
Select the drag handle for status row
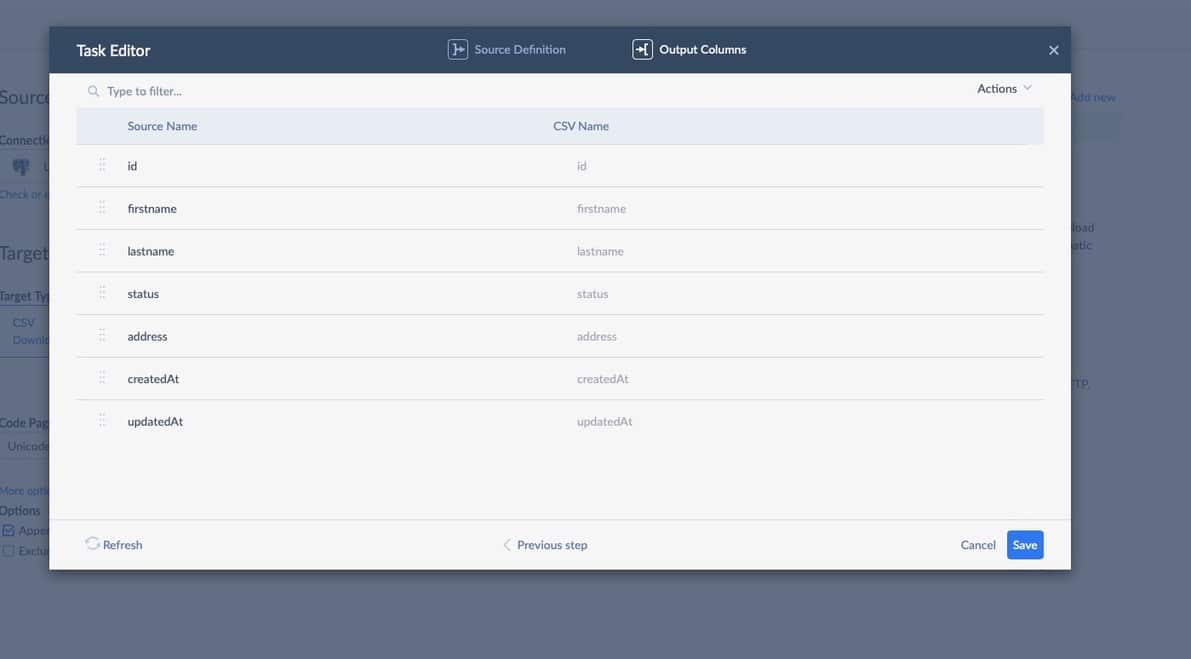[102, 293]
